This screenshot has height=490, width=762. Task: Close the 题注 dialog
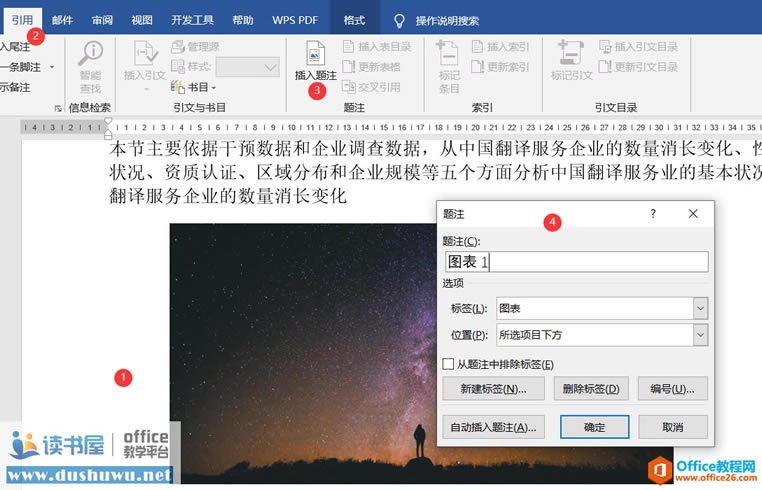tap(693, 213)
